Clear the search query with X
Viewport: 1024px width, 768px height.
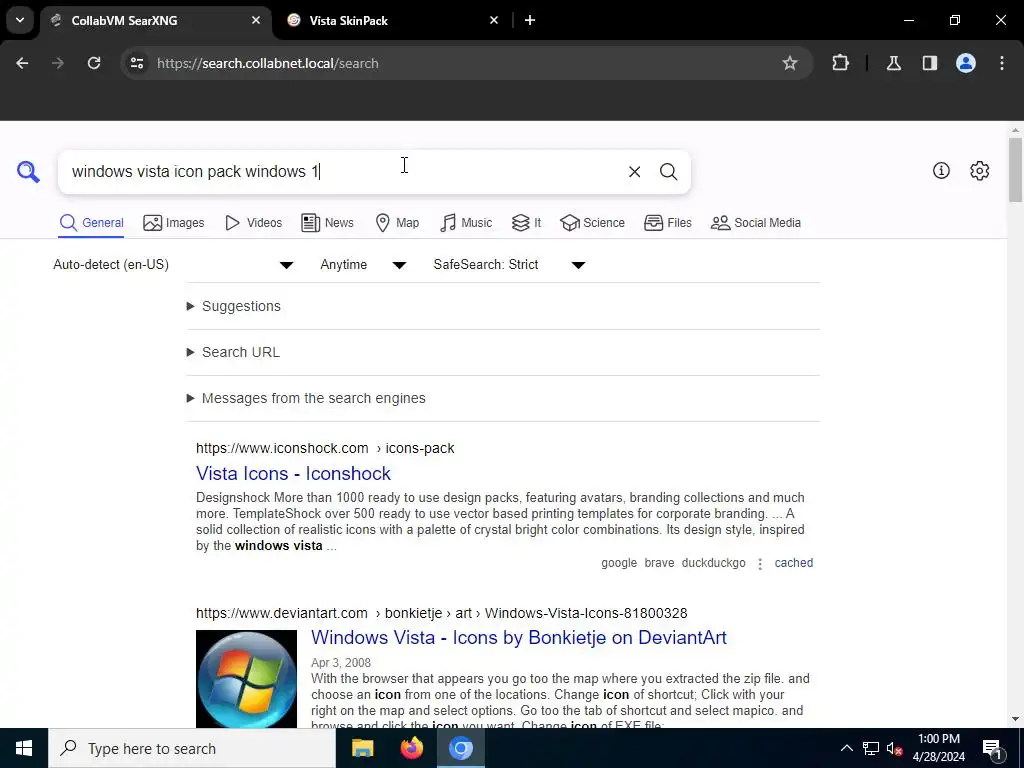point(634,172)
